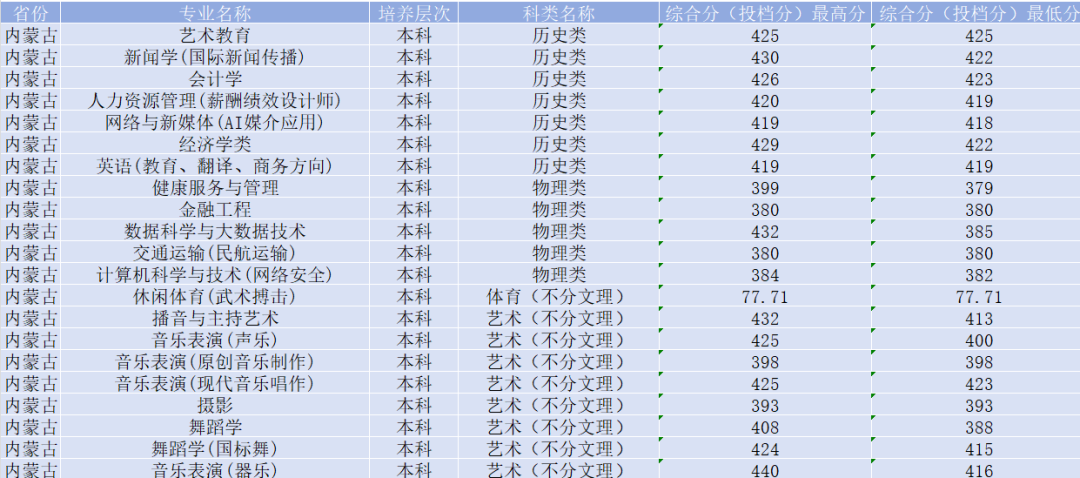Click lowest score 415 for 舞蹈学(国标舞)
This screenshot has height=478, width=1080.
pos(976,449)
